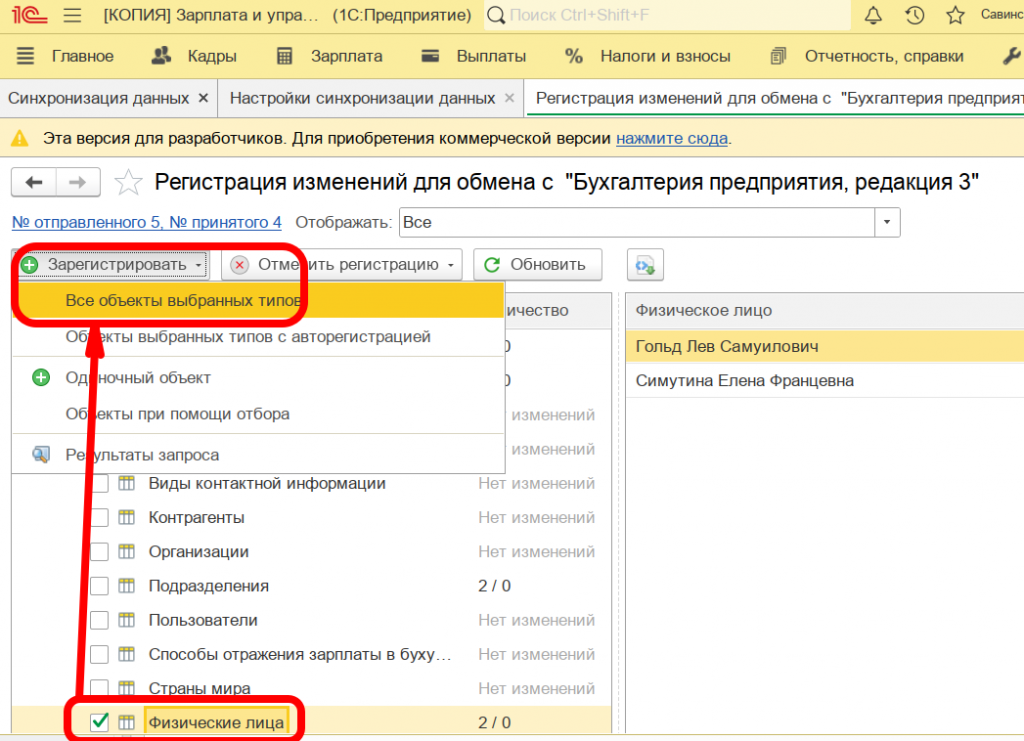
Task: Click the Физическое лицо column header
Action: (x=825, y=311)
